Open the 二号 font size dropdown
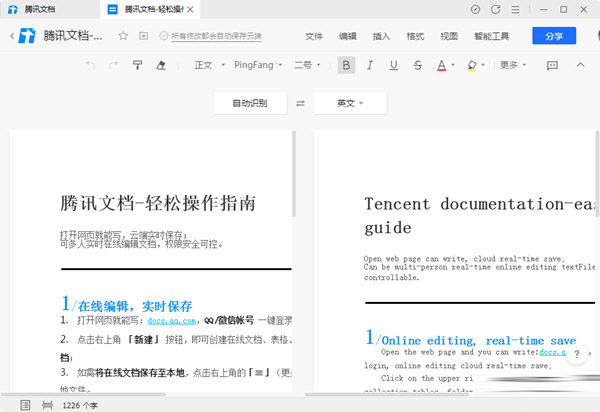This screenshot has height=412, width=600. pyautogui.click(x=307, y=65)
